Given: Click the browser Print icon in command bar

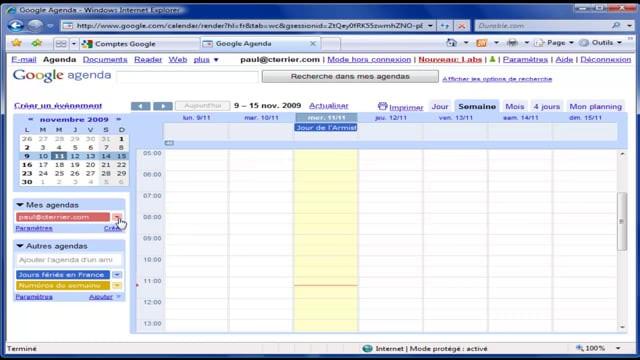Looking at the screenshot, I should pyautogui.click(x=512, y=42).
